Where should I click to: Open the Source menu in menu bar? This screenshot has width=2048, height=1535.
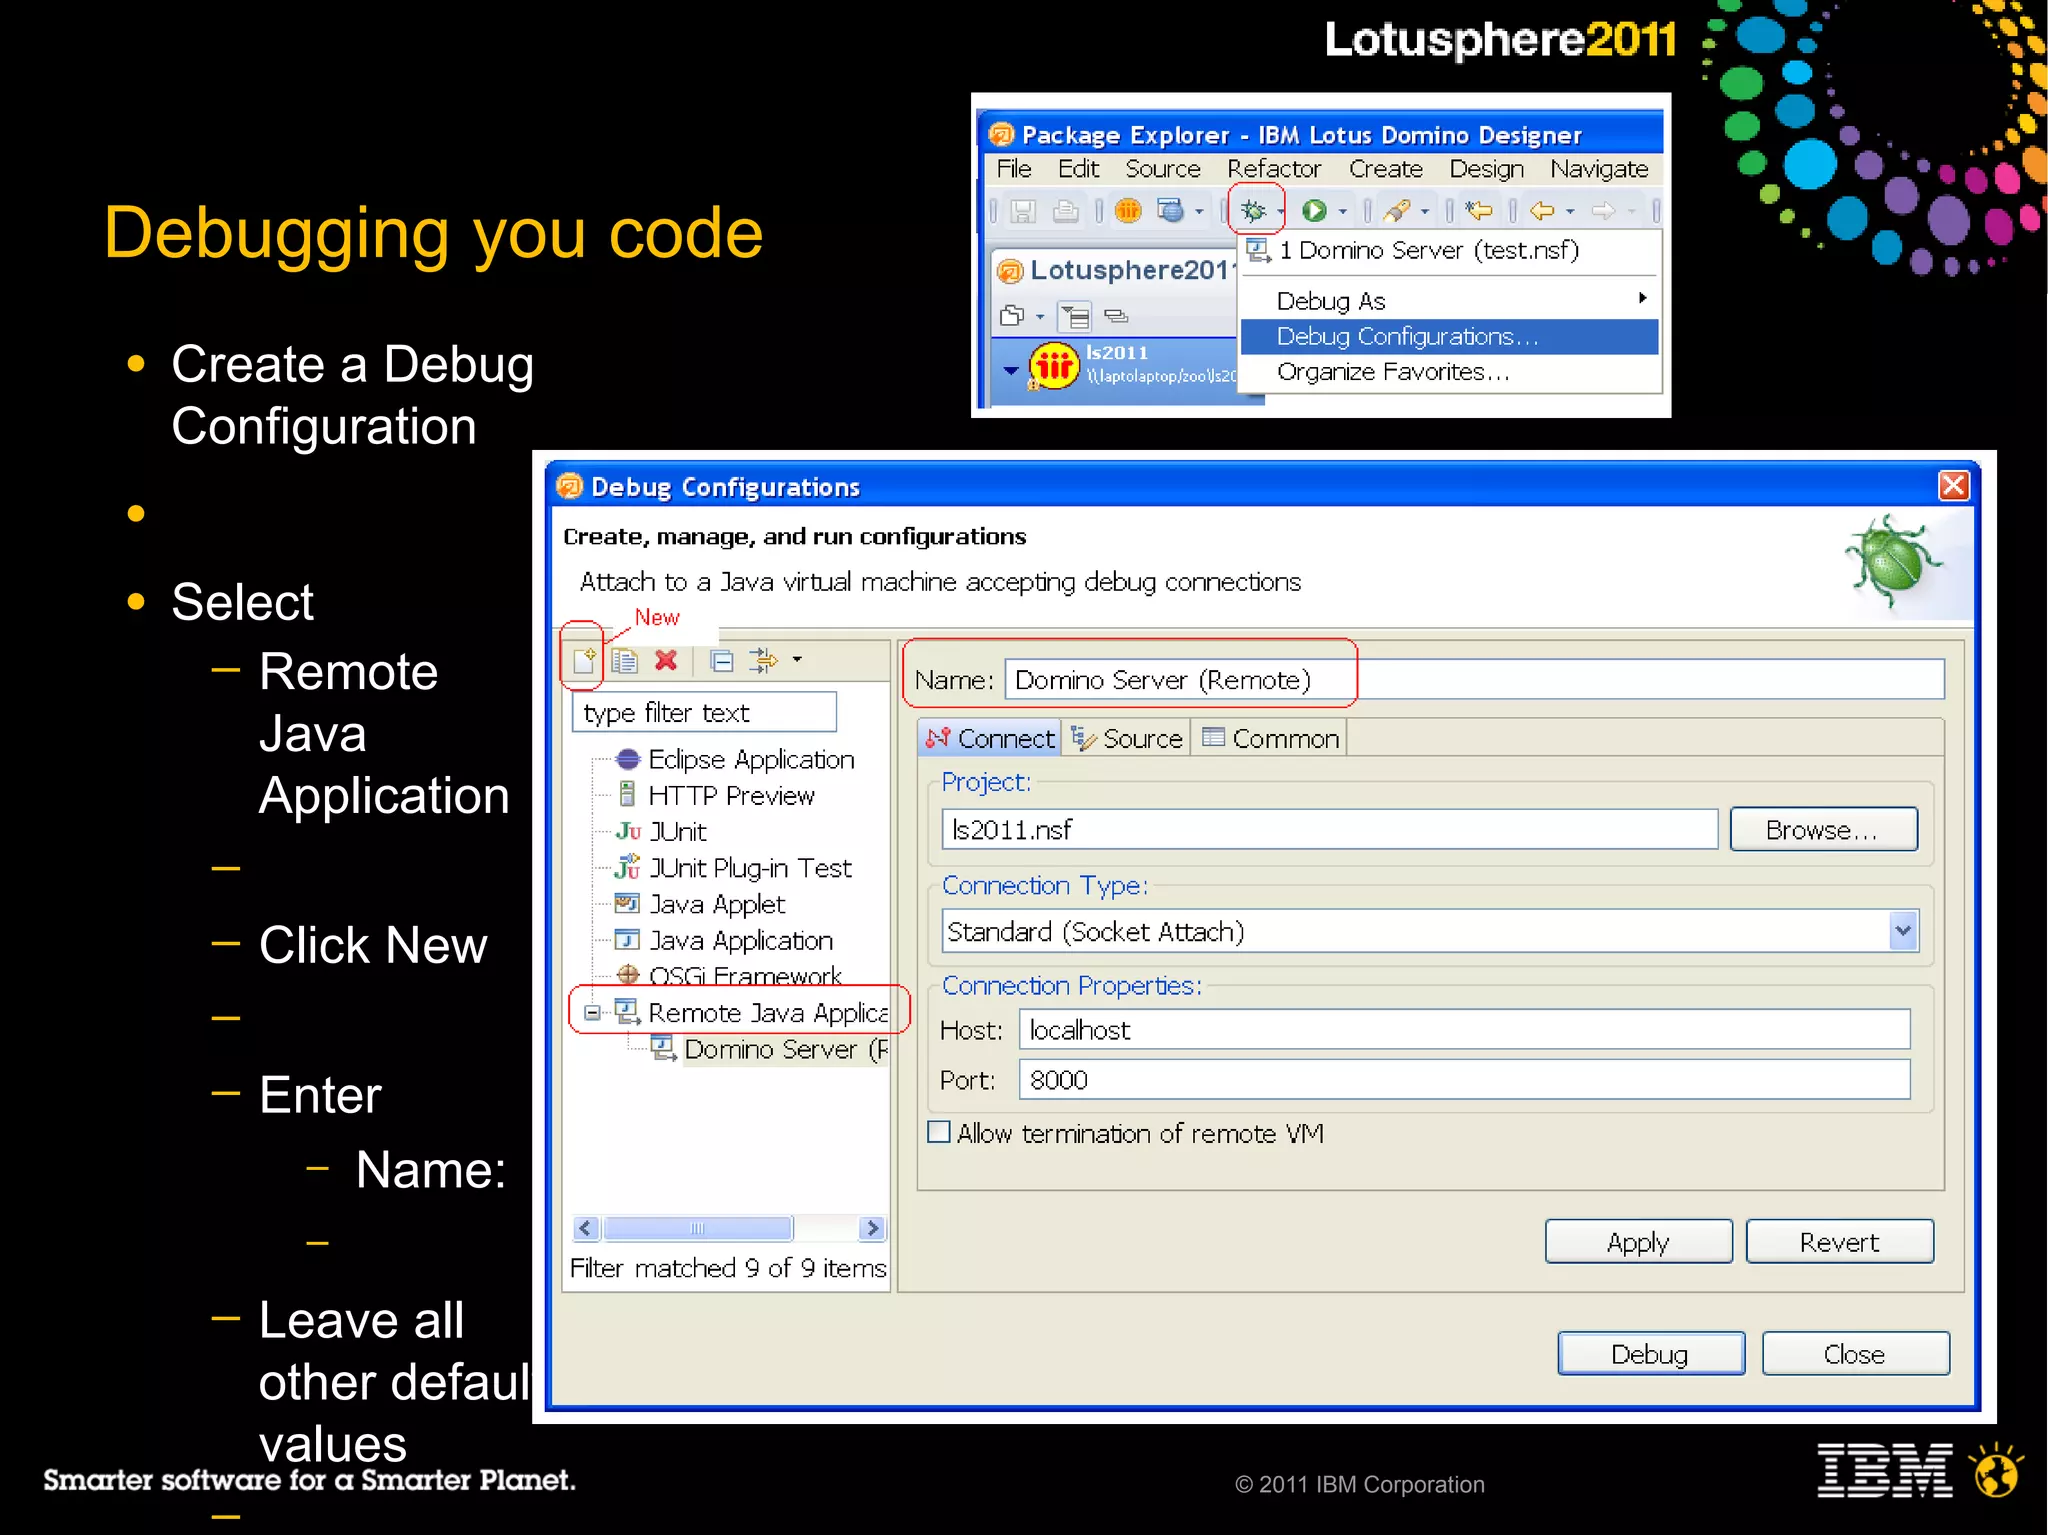point(1163,169)
